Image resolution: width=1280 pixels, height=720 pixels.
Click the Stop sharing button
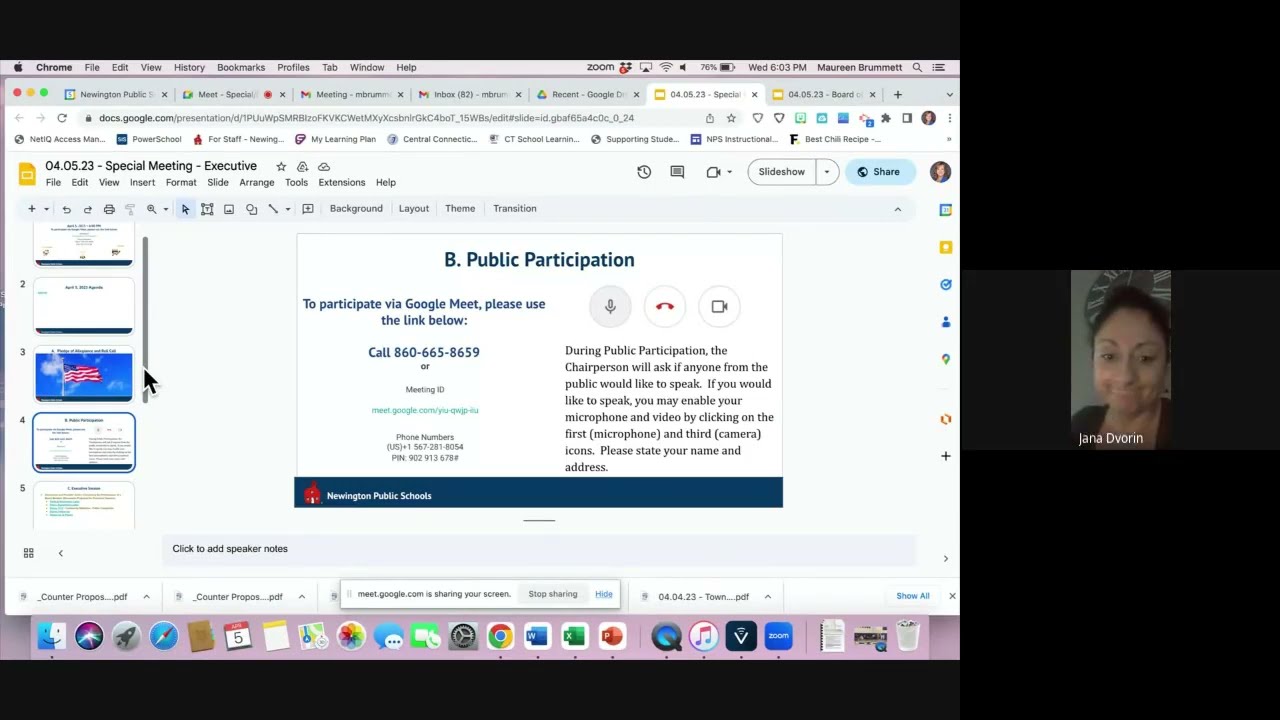tap(553, 594)
